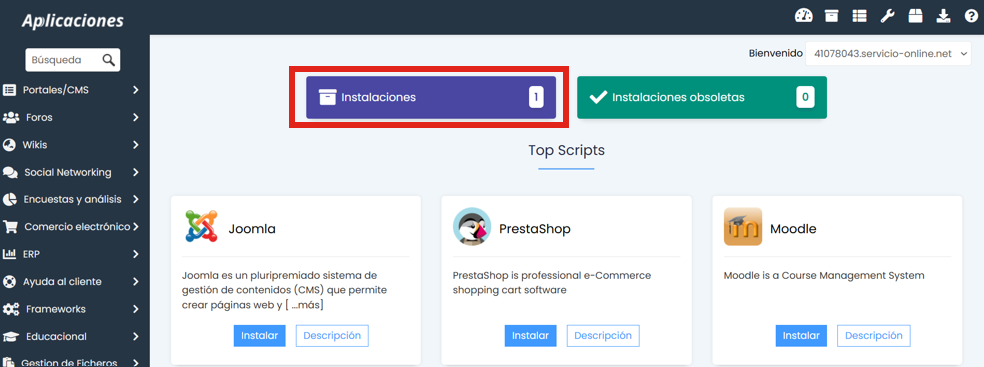Click Instalar under PrestaShop

[530, 336]
